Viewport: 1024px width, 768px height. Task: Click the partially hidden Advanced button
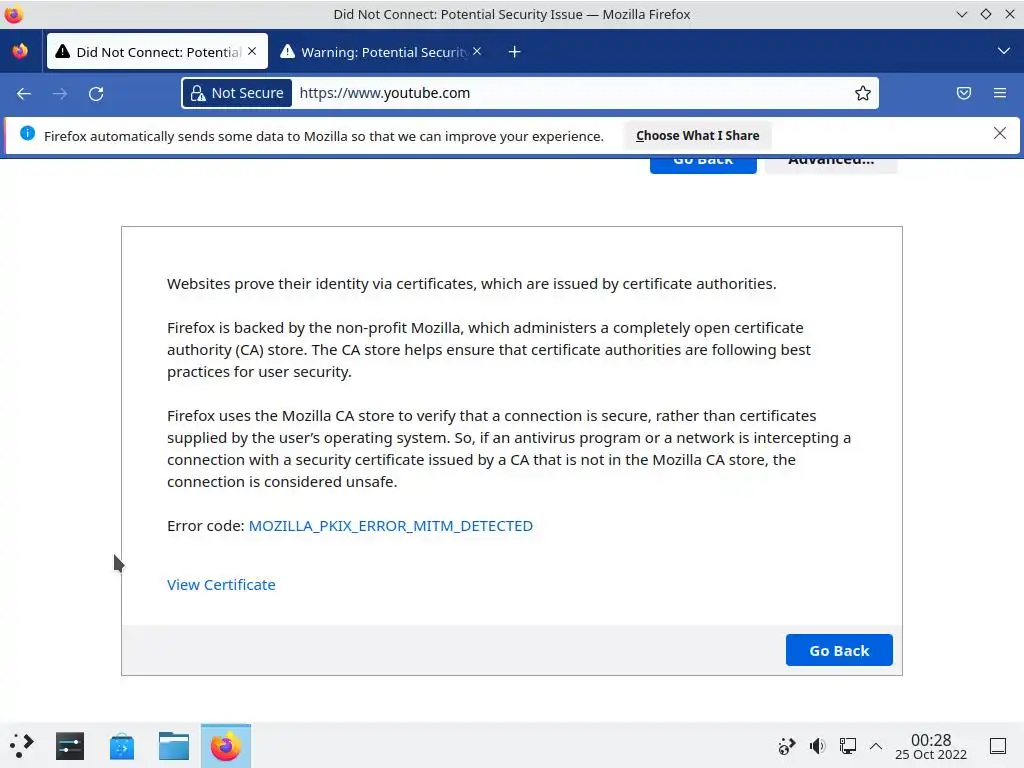tap(831, 165)
